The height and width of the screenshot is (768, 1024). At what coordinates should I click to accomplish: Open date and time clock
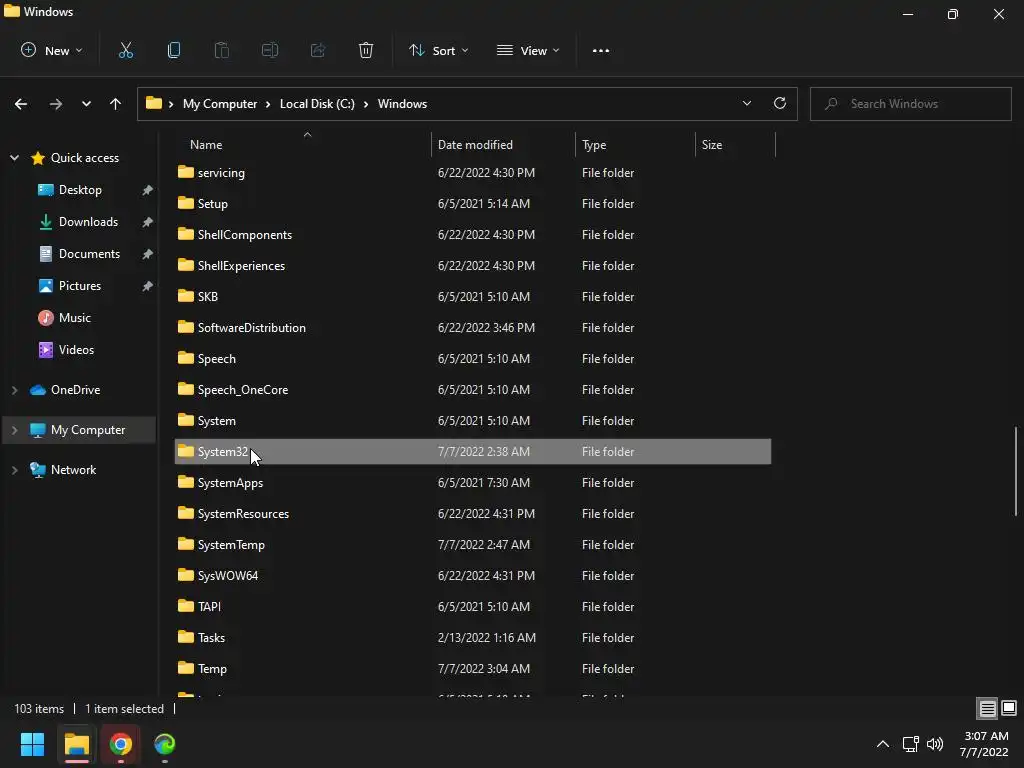pos(984,744)
